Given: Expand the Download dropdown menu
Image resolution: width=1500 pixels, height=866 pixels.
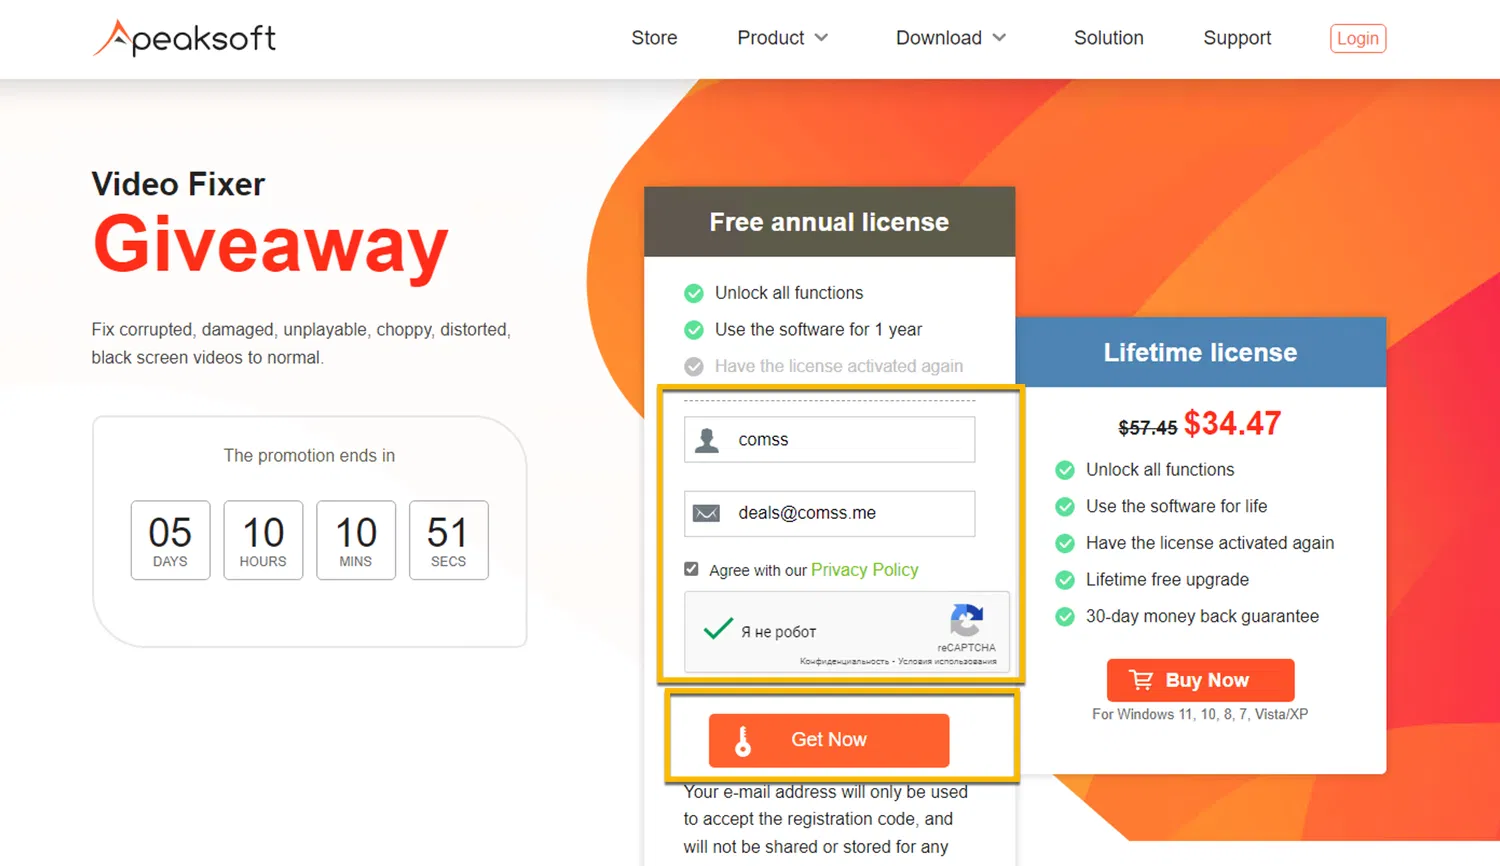Looking at the screenshot, I should tap(951, 38).
